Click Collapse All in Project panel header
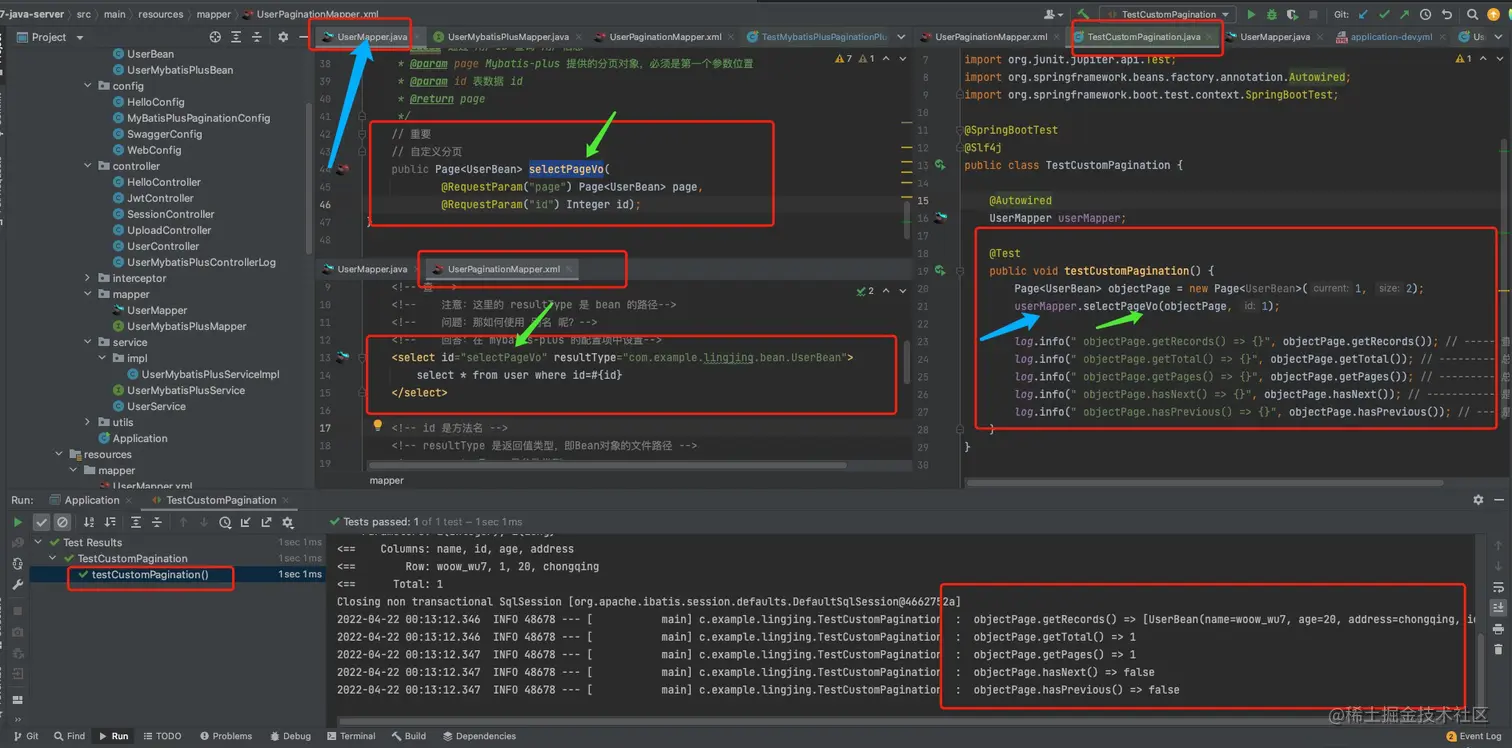 click(256, 37)
